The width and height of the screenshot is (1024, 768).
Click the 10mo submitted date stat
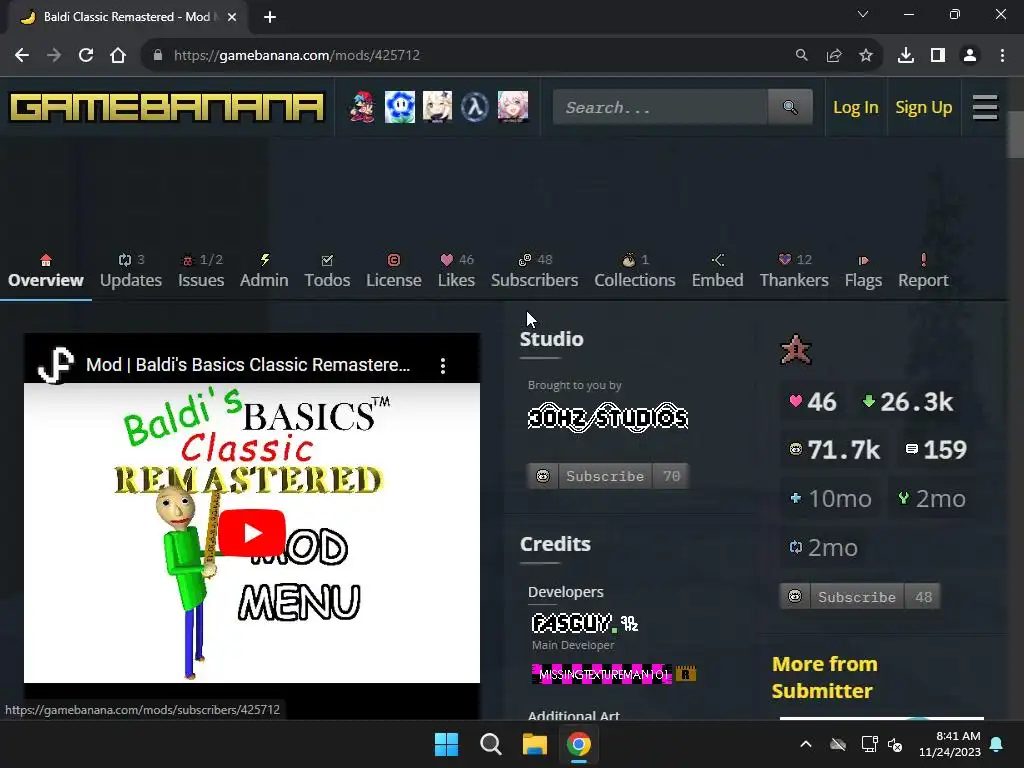831,498
